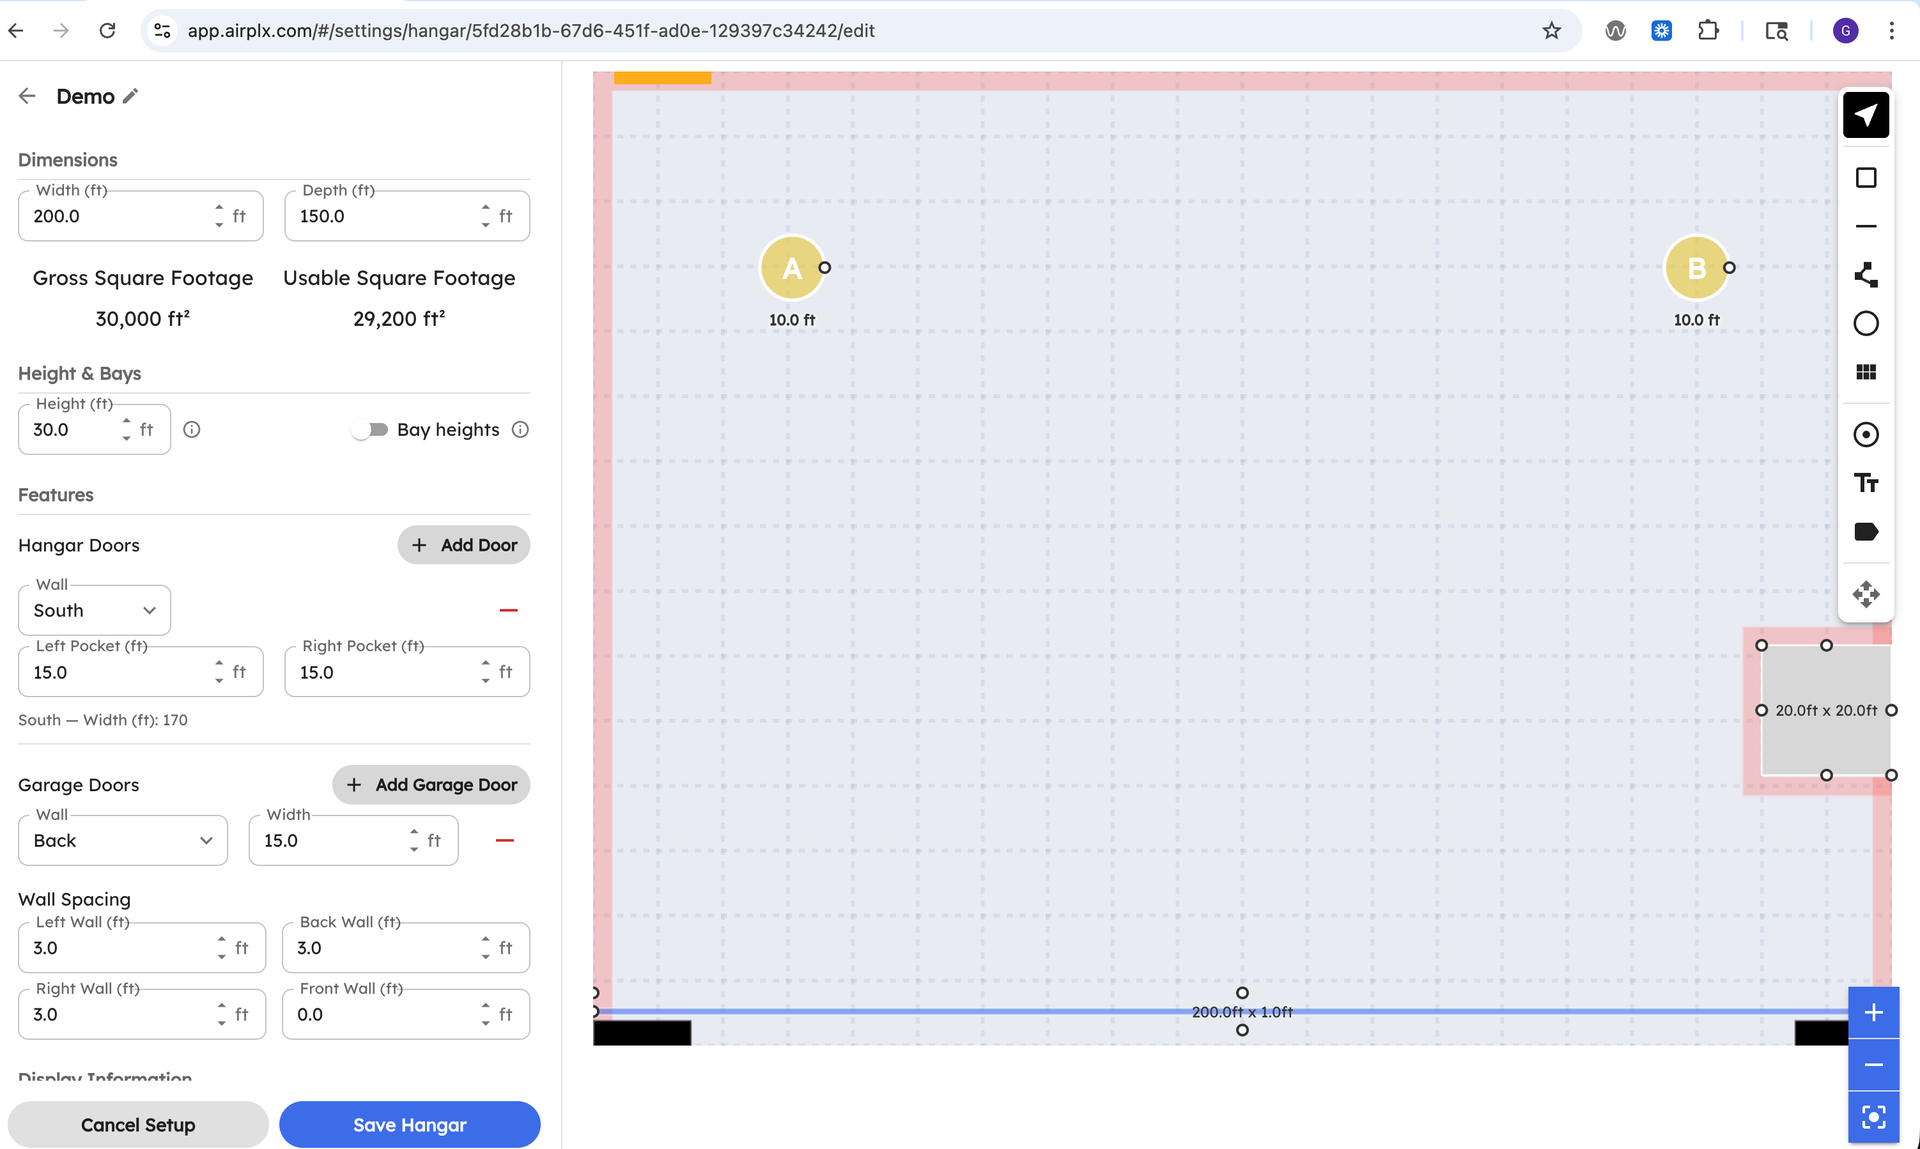The width and height of the screenshot is (1920, 1149).
Task: Edit the hangar name with the pencil icon
Action: (x=132, y=95)
